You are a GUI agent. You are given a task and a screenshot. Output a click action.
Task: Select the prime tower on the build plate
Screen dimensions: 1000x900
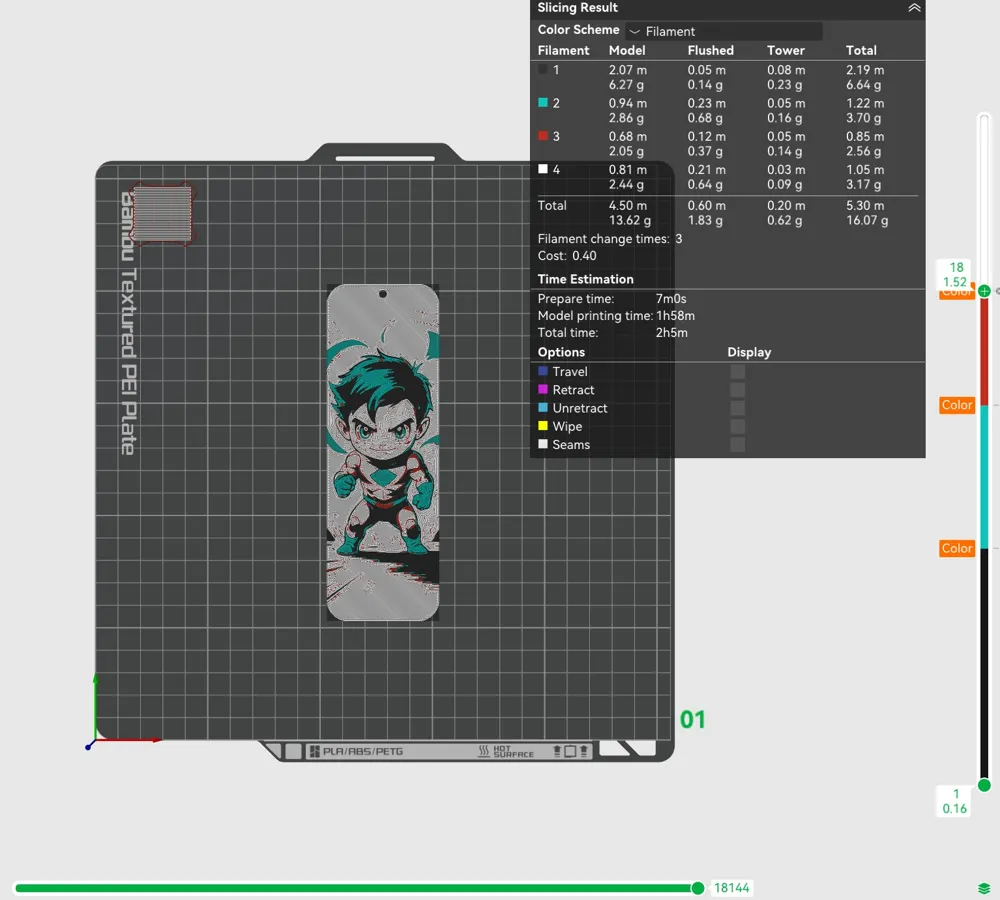point(163,214)
